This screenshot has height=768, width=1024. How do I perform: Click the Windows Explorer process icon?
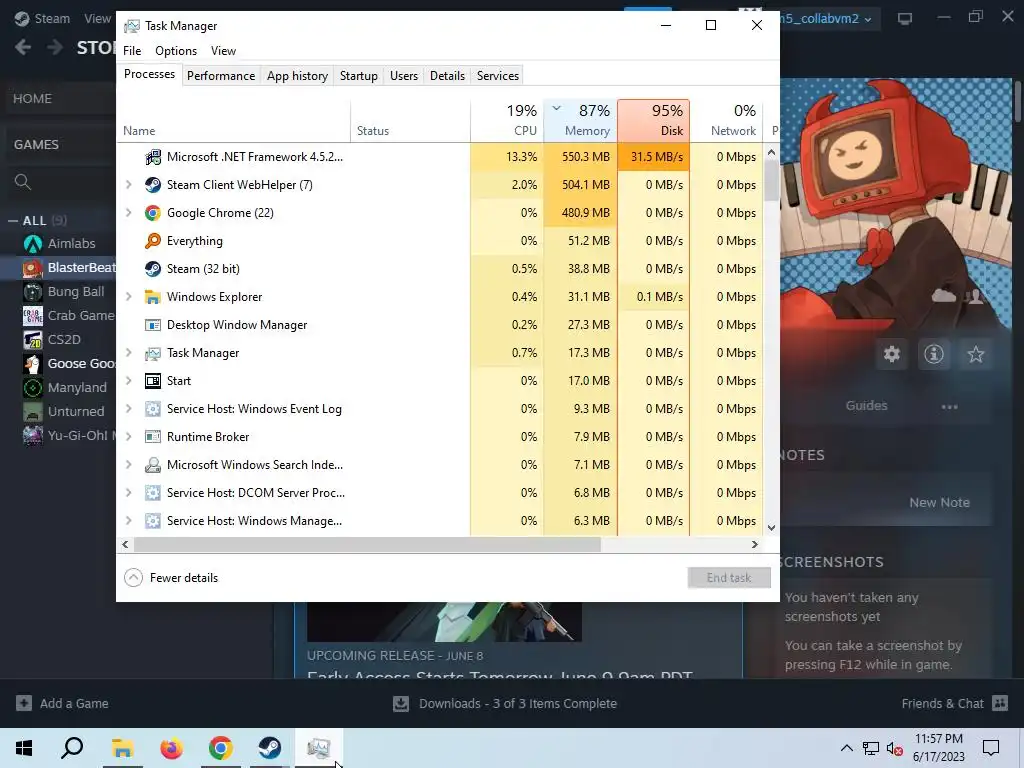click(153, 297)
